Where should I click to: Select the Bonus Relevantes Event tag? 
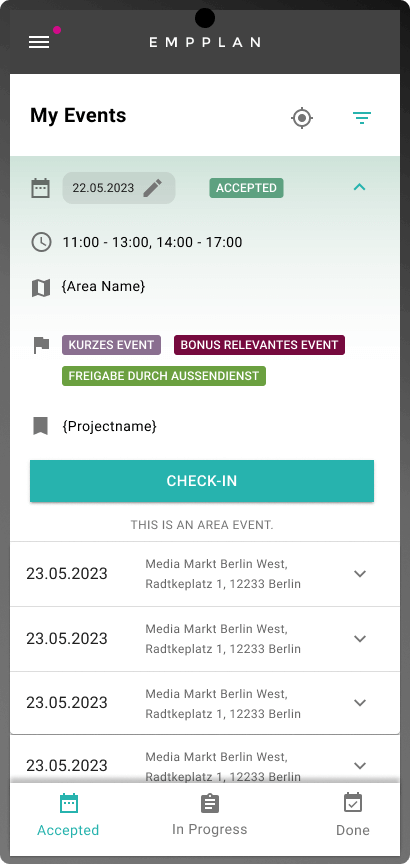260,345
